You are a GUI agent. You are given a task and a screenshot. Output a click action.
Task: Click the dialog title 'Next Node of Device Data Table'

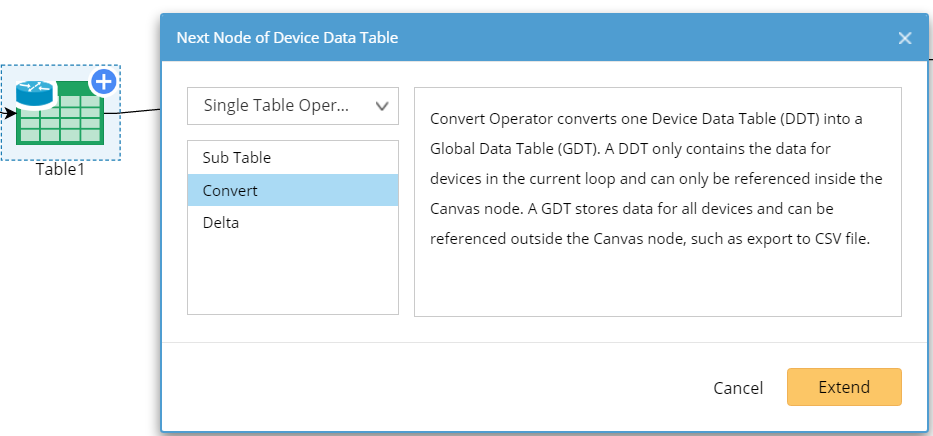tap(287, 38)
